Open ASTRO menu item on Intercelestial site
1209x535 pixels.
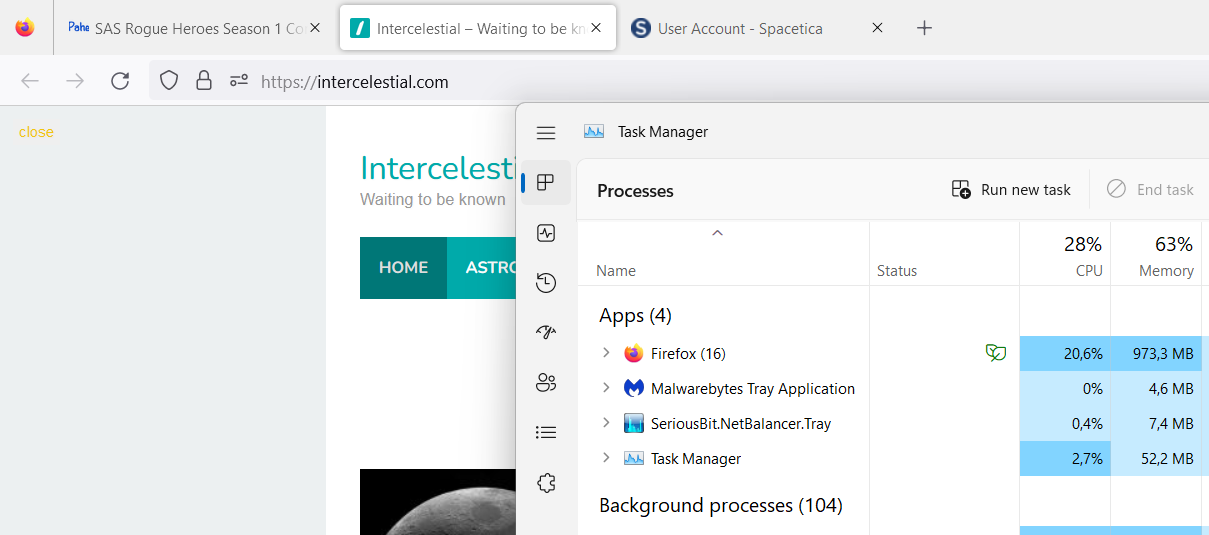tap(482, 268)
